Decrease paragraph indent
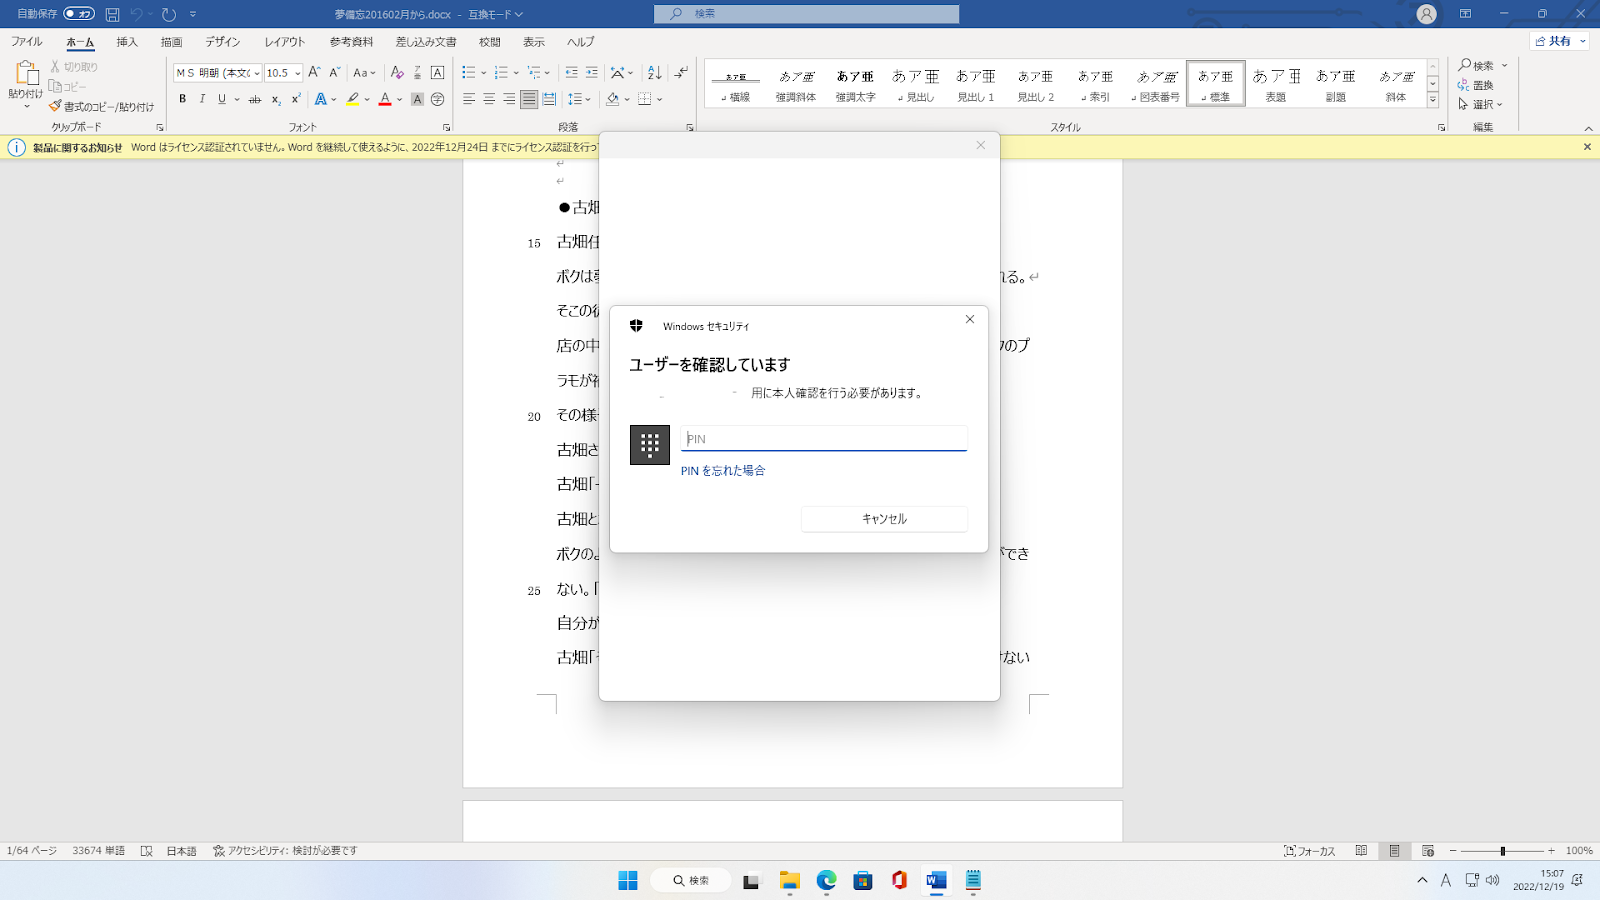1600x900 pixels. [x=571, y=72]
